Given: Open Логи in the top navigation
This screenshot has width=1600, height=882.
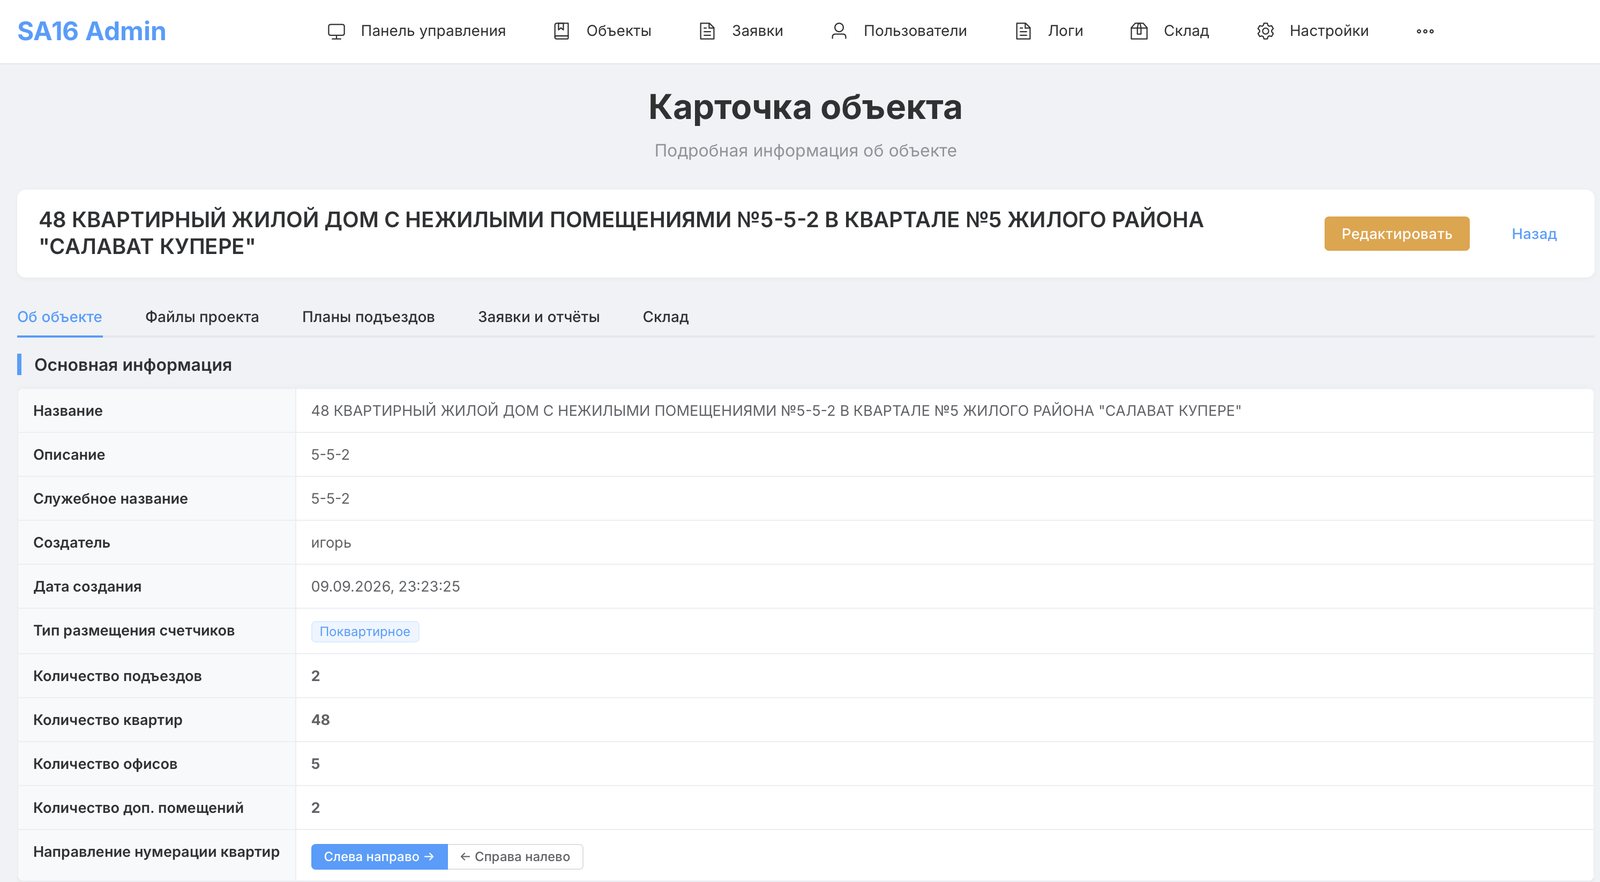Looking at the screenshot, I should click(x=1066, y=31).
